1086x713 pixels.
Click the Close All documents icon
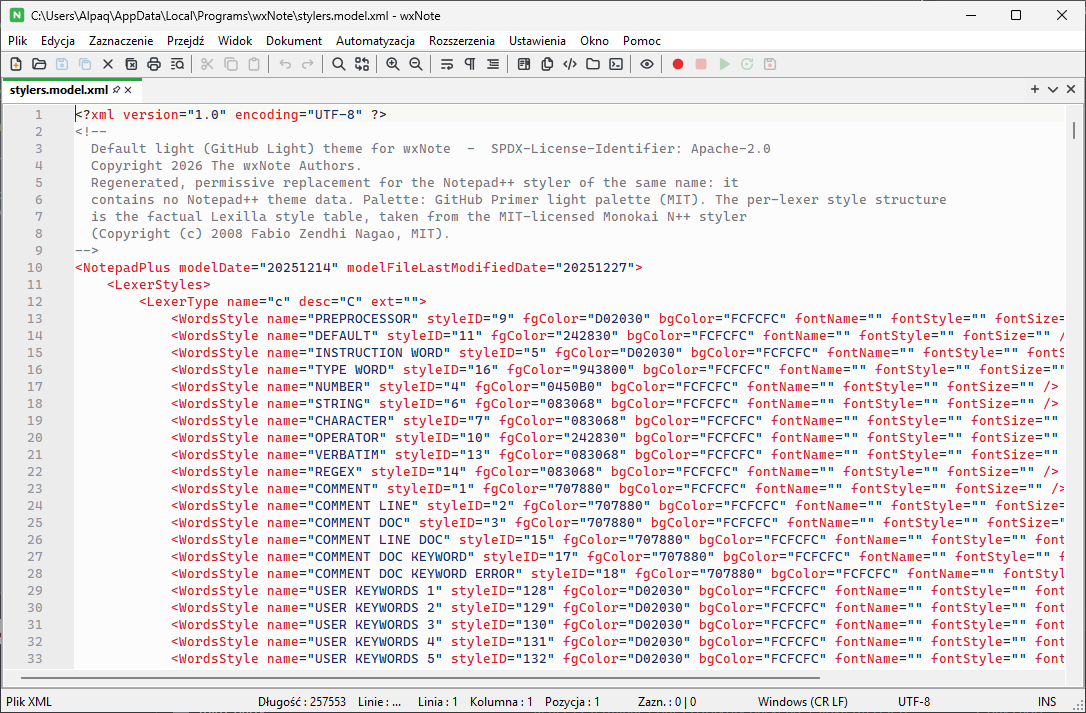pos(131,64)
